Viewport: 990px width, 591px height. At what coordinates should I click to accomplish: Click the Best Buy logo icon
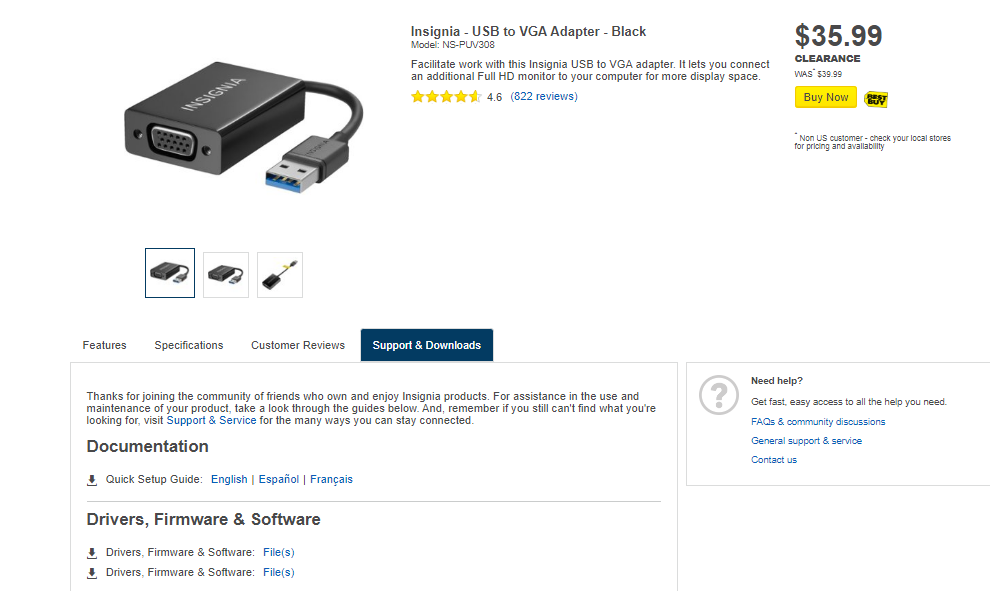876,99
